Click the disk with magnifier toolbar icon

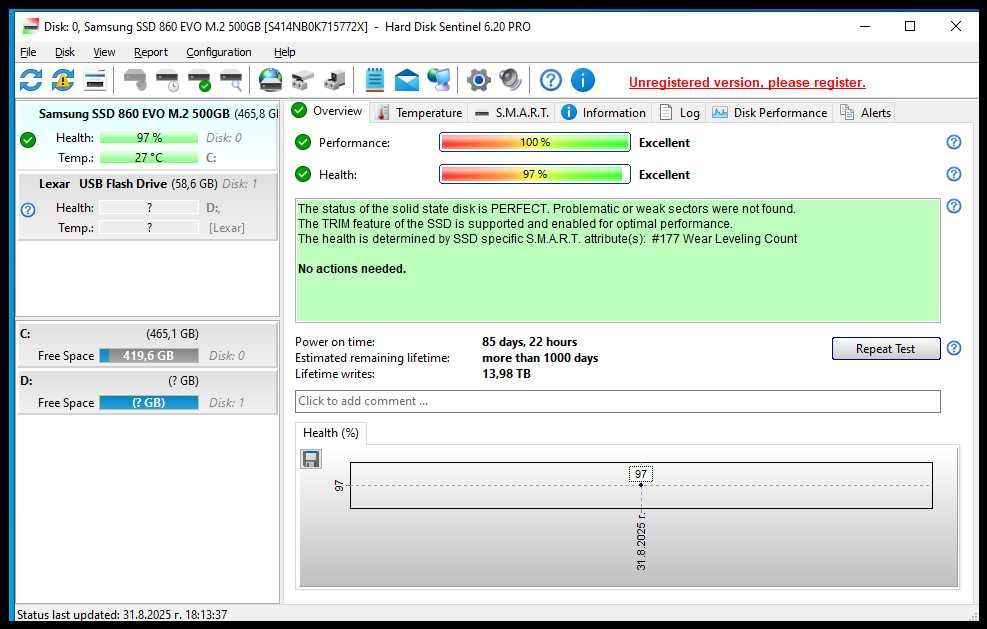pos(231,81)
